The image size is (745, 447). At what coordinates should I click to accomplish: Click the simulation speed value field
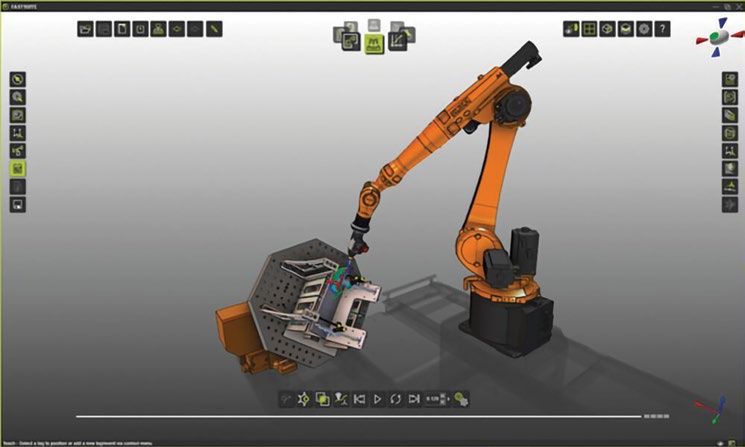432,399
